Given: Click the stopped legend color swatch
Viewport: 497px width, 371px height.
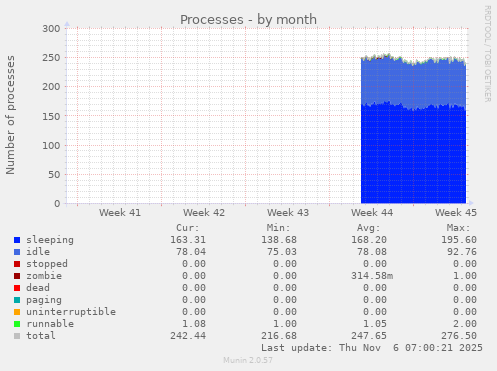Looking at the screenshot, I should click(x=17, y=264).
